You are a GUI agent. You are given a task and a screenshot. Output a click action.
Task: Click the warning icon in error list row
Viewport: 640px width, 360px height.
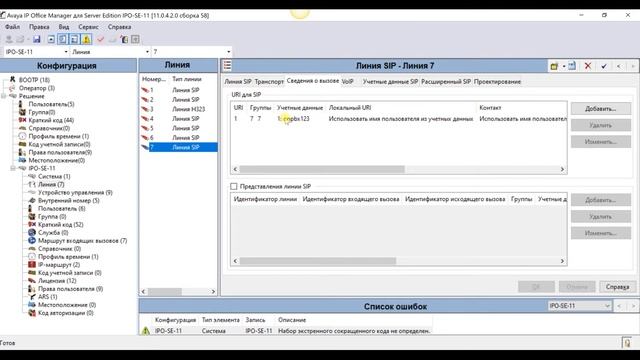146,331
